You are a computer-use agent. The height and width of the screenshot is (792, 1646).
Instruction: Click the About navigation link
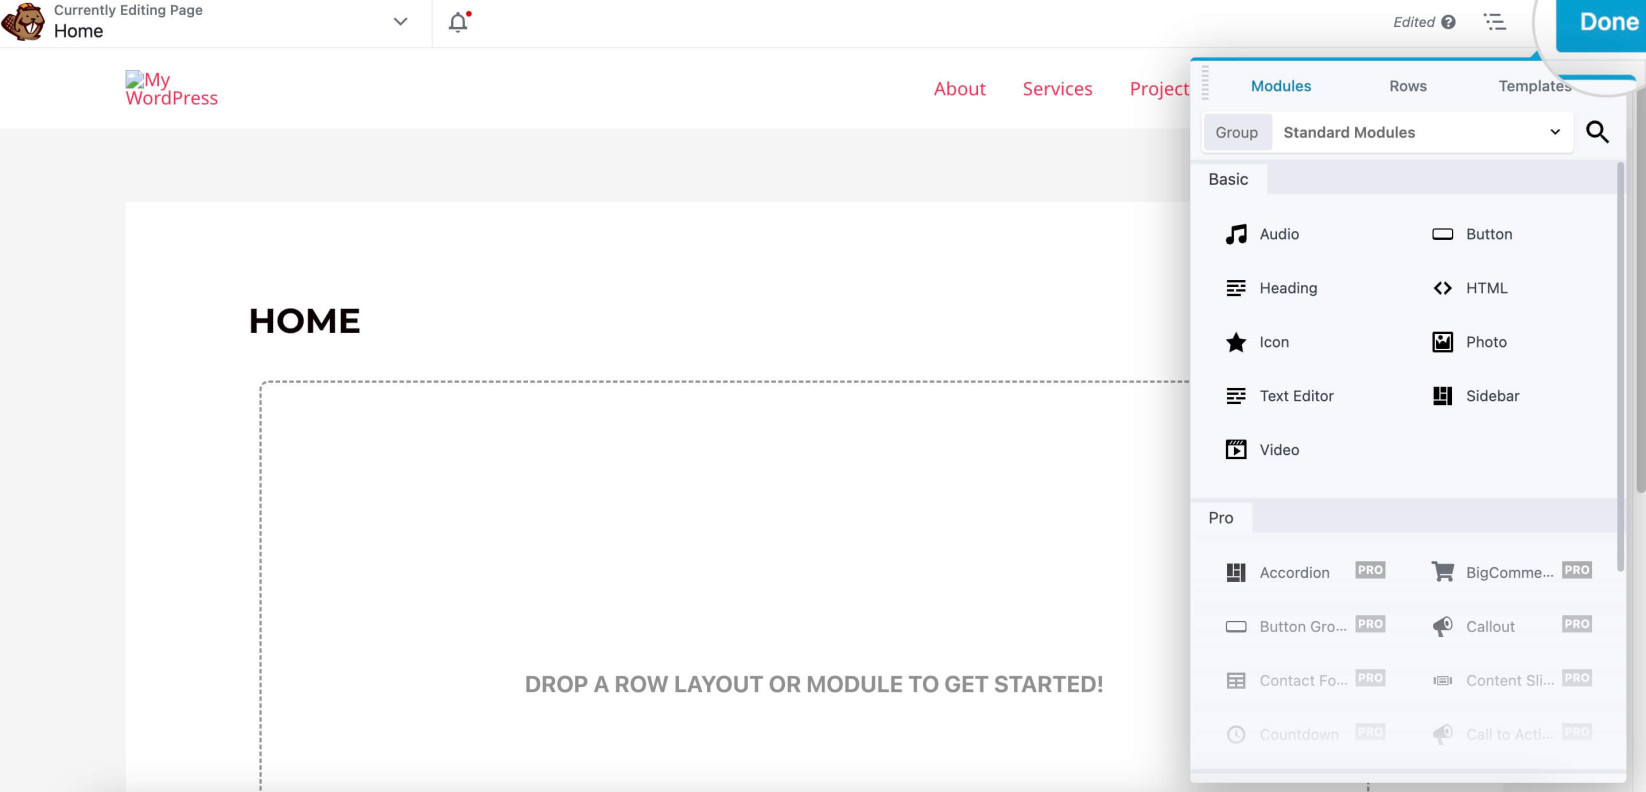pos(960,89)
